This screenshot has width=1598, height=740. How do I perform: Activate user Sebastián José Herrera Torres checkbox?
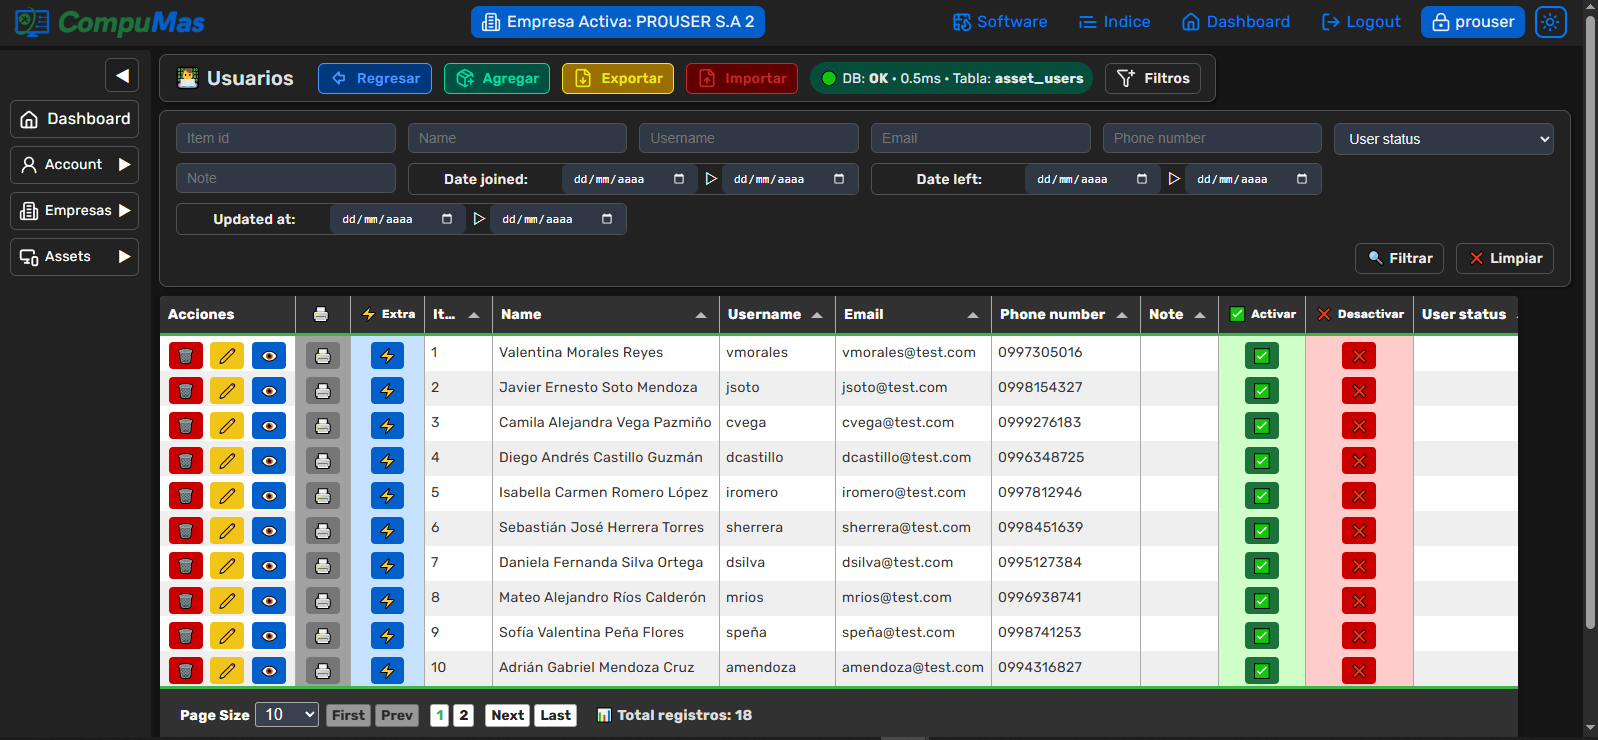tap(1261, 531)
